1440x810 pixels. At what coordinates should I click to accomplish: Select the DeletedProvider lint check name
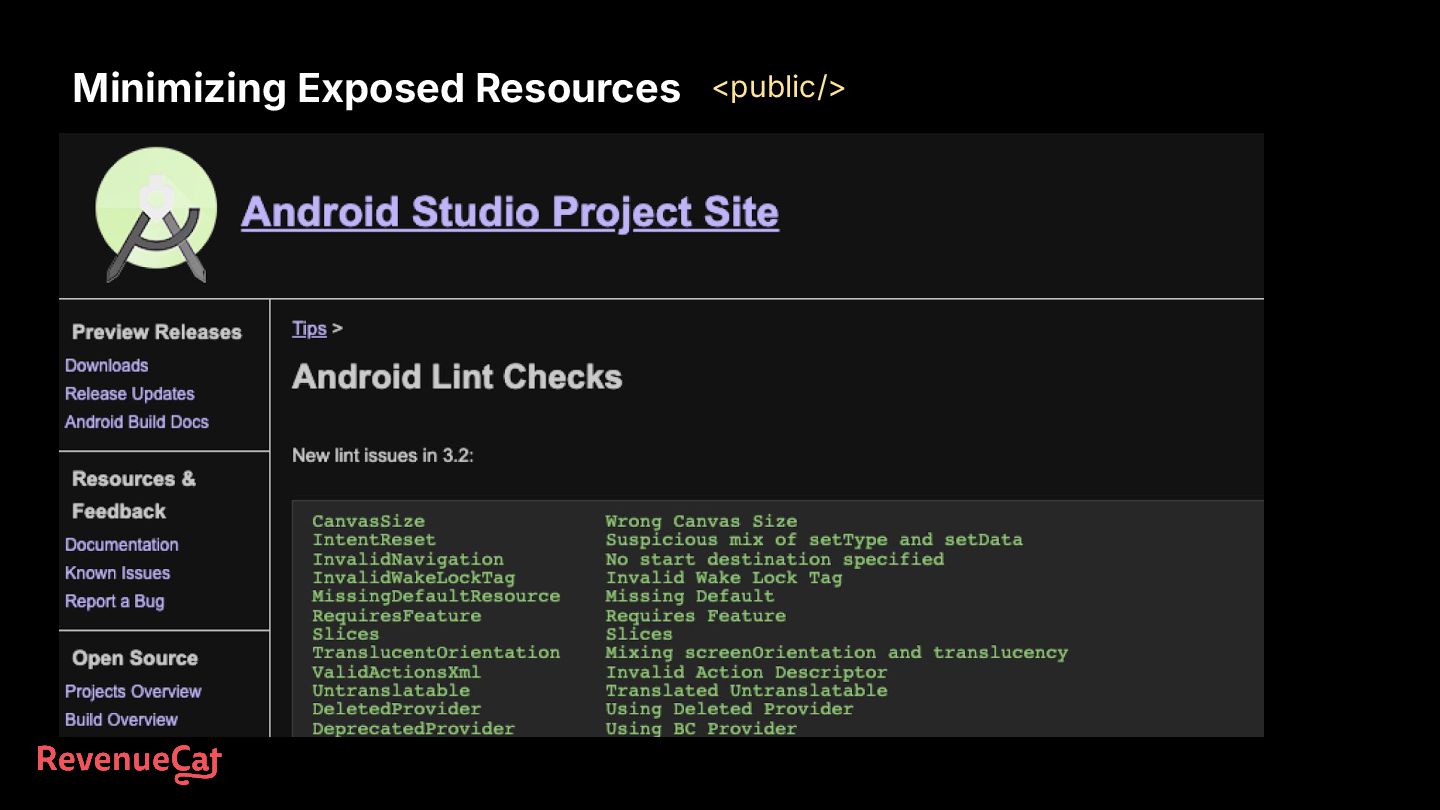[397, 709]
